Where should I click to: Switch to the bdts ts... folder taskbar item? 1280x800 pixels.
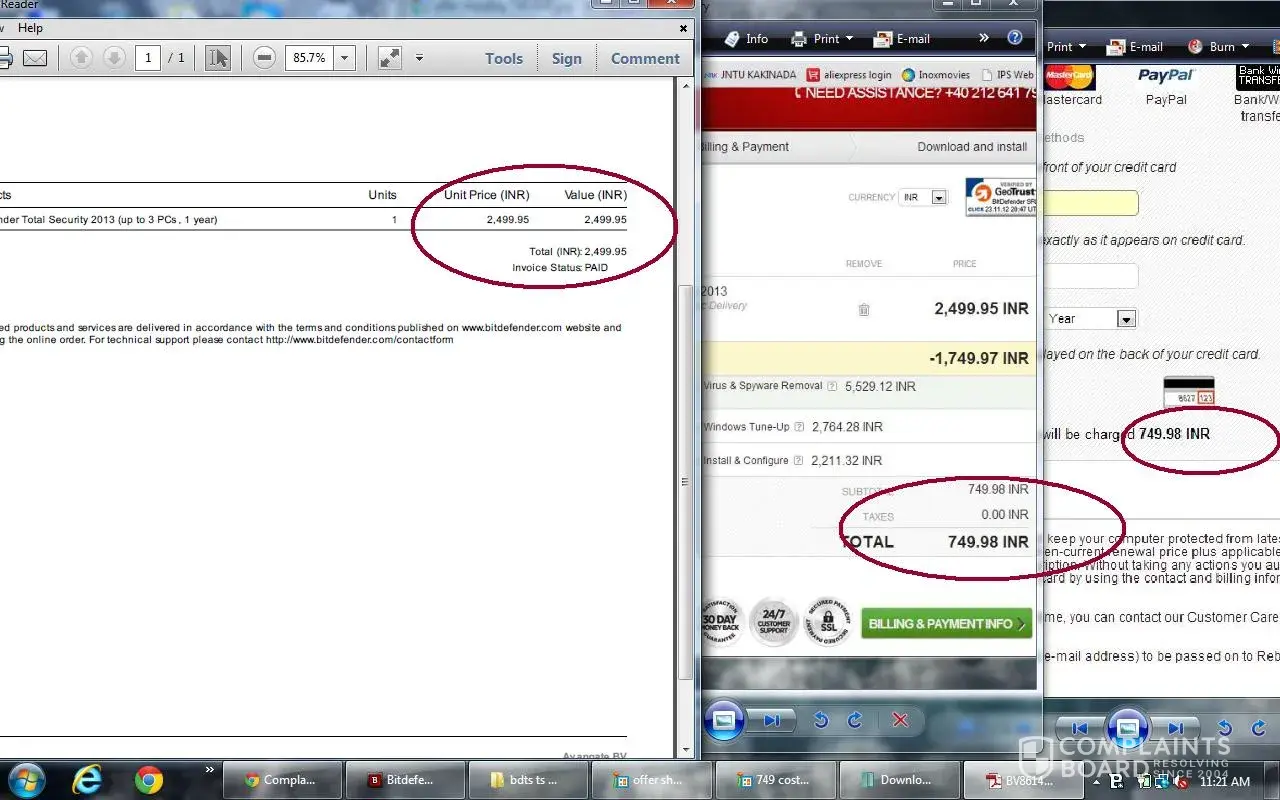coord(527,780)
